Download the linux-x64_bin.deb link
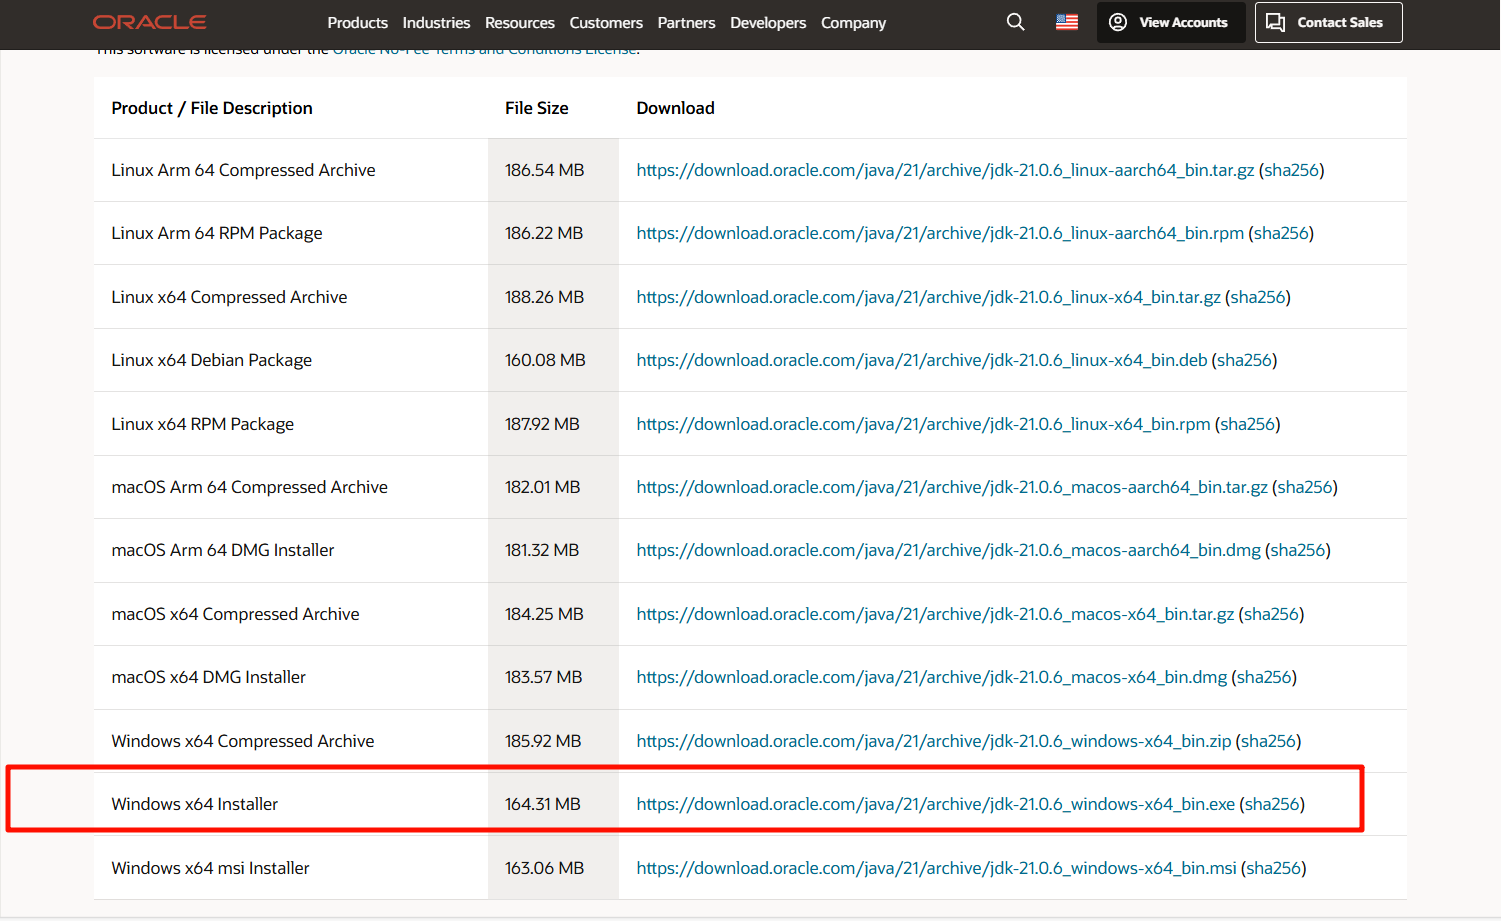Screen dimensions: 1501x921 point(922,360)
